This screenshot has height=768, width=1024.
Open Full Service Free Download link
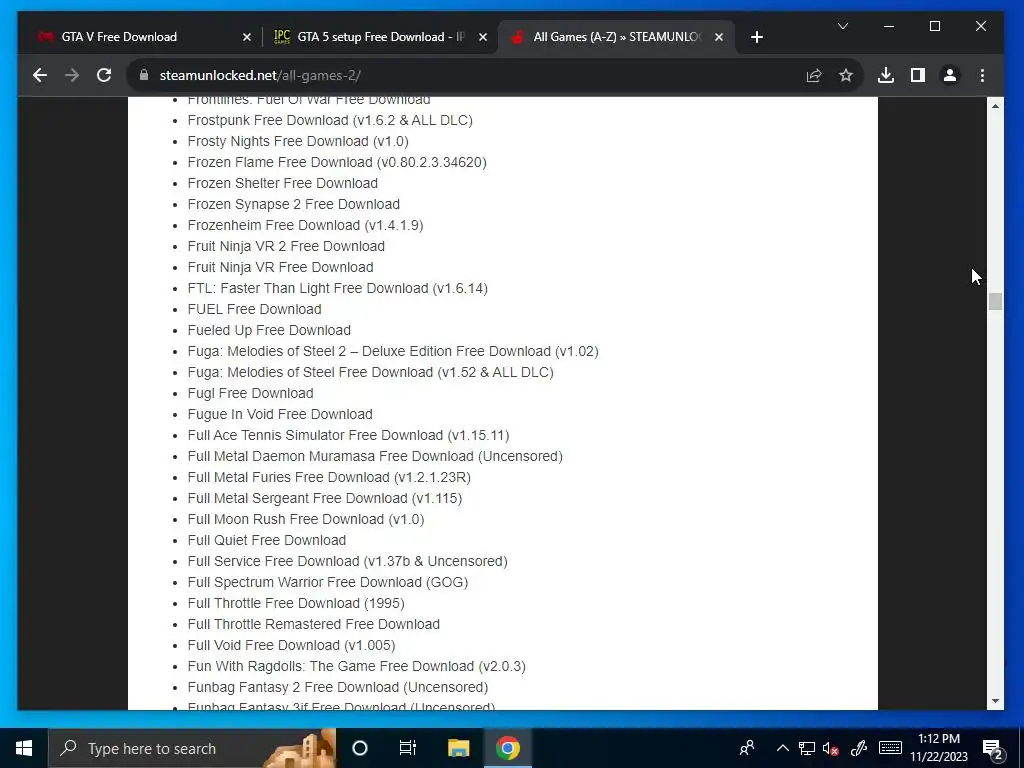[x=347, y=561]
